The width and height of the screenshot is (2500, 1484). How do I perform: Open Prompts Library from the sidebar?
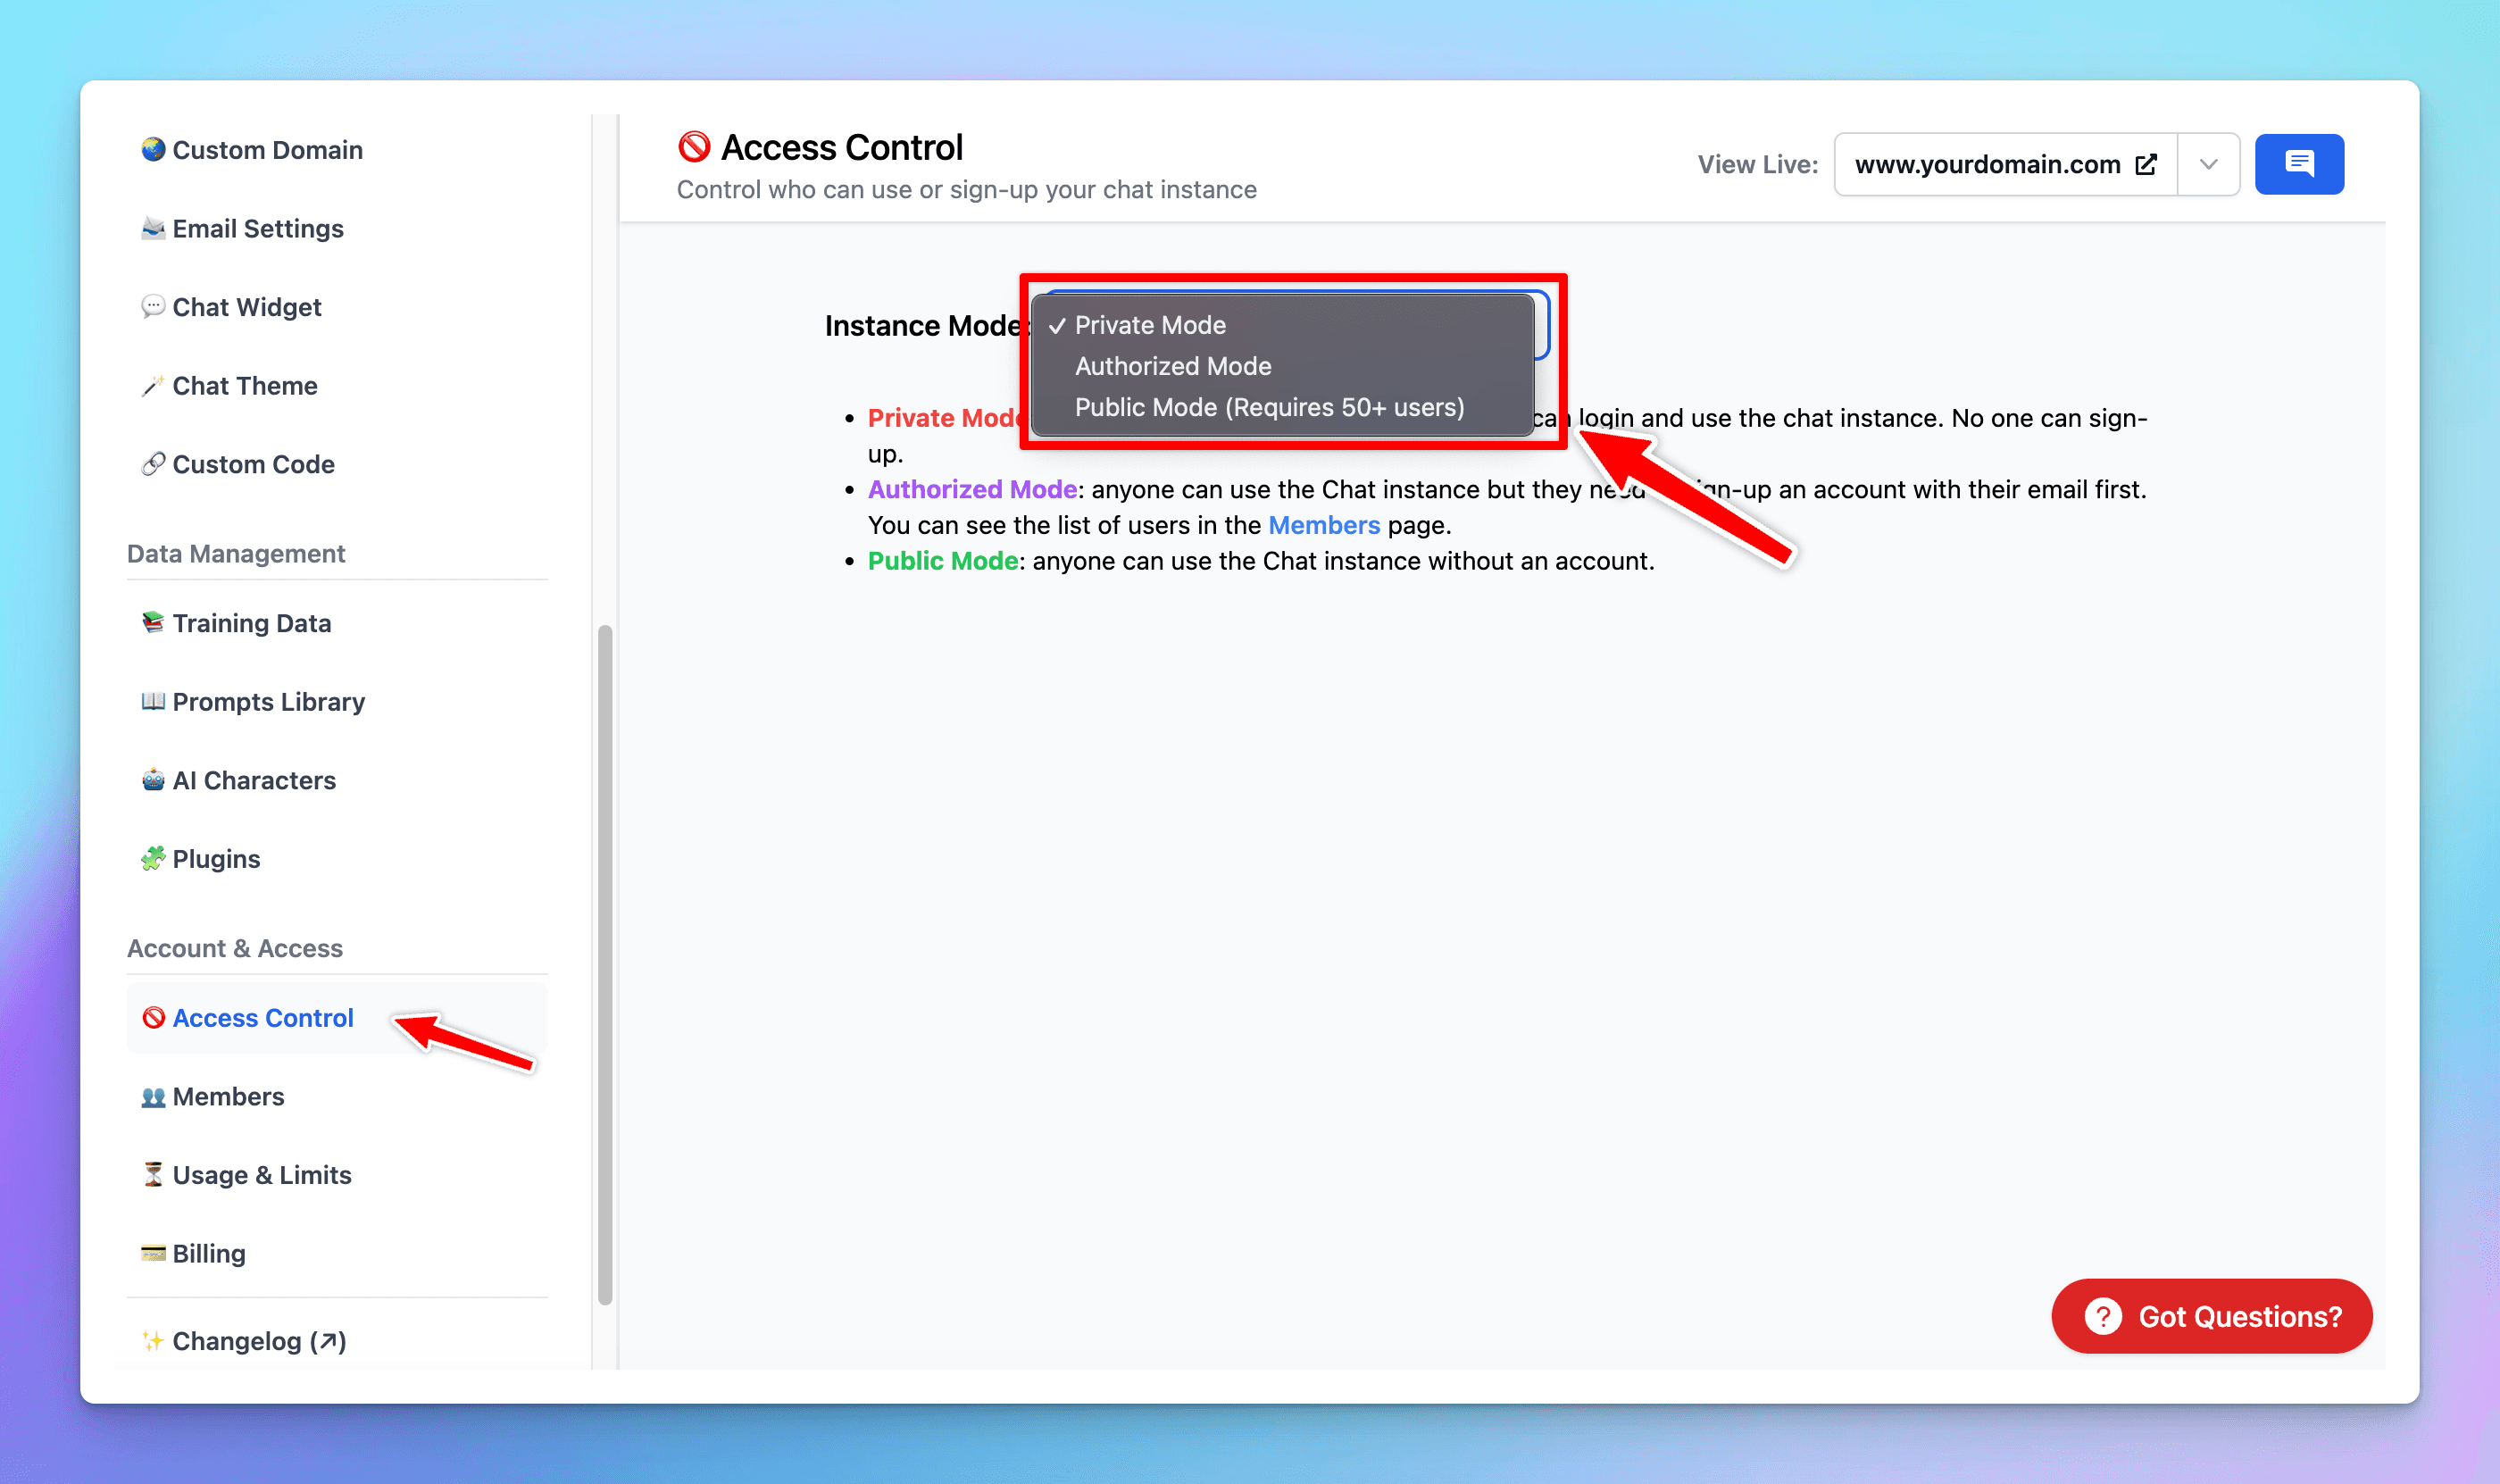[268, 702]
